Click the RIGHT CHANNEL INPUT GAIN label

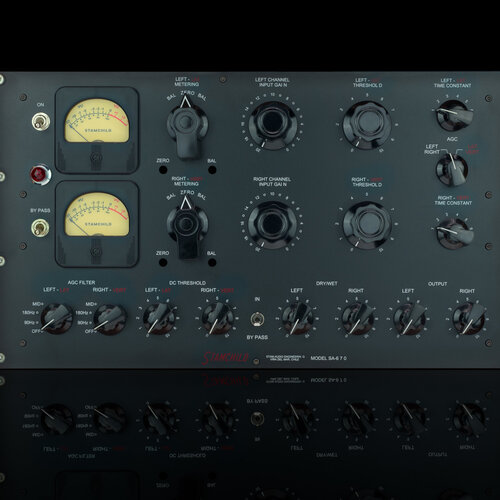(x=272, y=182)
